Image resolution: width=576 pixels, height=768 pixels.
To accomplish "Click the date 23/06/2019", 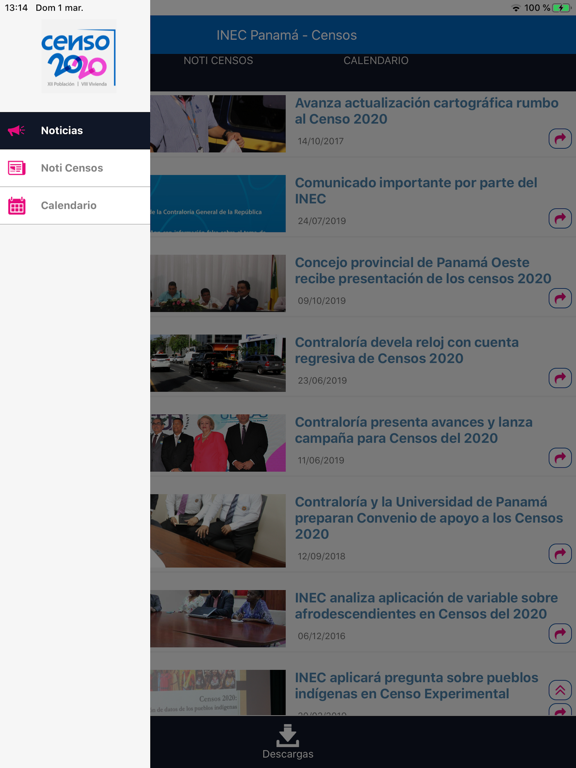I will click(322, 381).
